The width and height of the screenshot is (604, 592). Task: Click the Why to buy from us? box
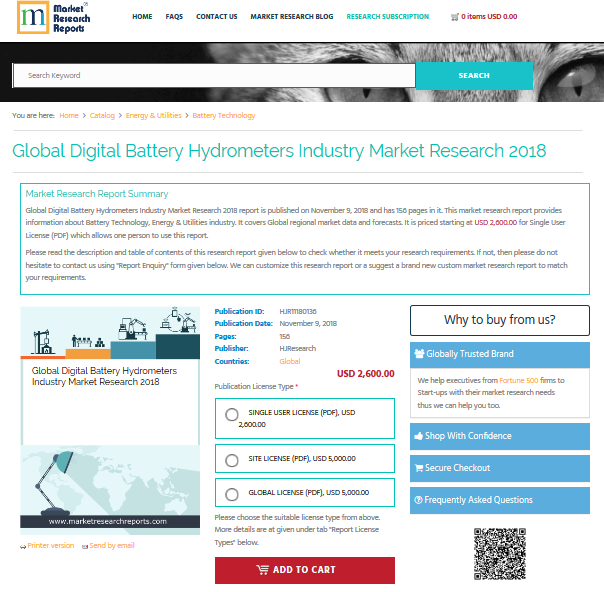click(500, 320)
